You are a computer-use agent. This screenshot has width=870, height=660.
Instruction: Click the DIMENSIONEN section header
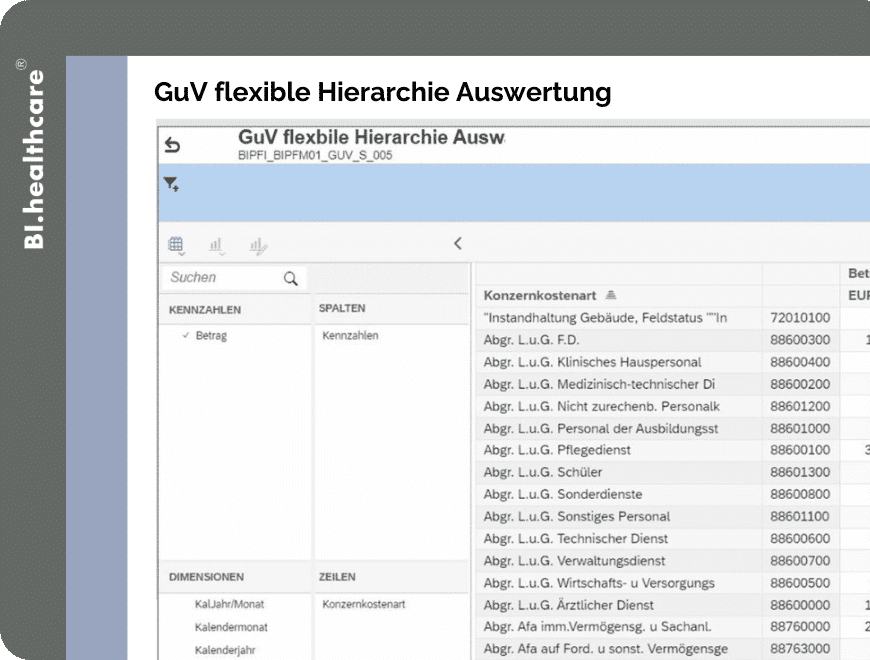pos(206,577)
